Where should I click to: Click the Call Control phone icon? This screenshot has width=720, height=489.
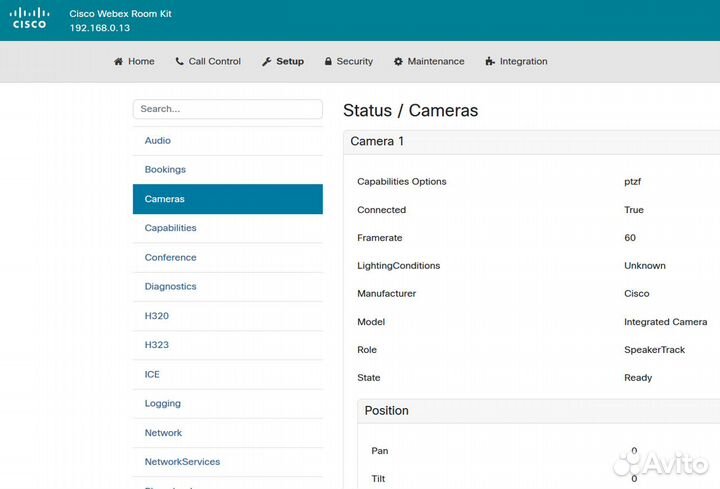[x=179, y=61]
